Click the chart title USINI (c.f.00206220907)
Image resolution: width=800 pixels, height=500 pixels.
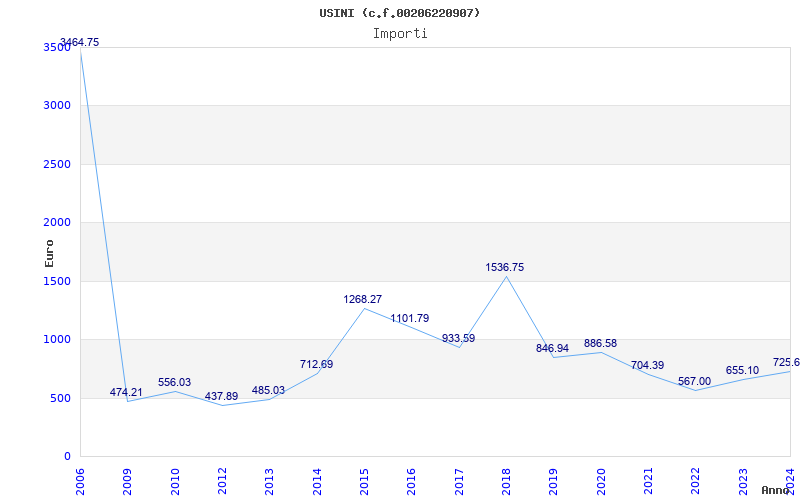(399, 13)
